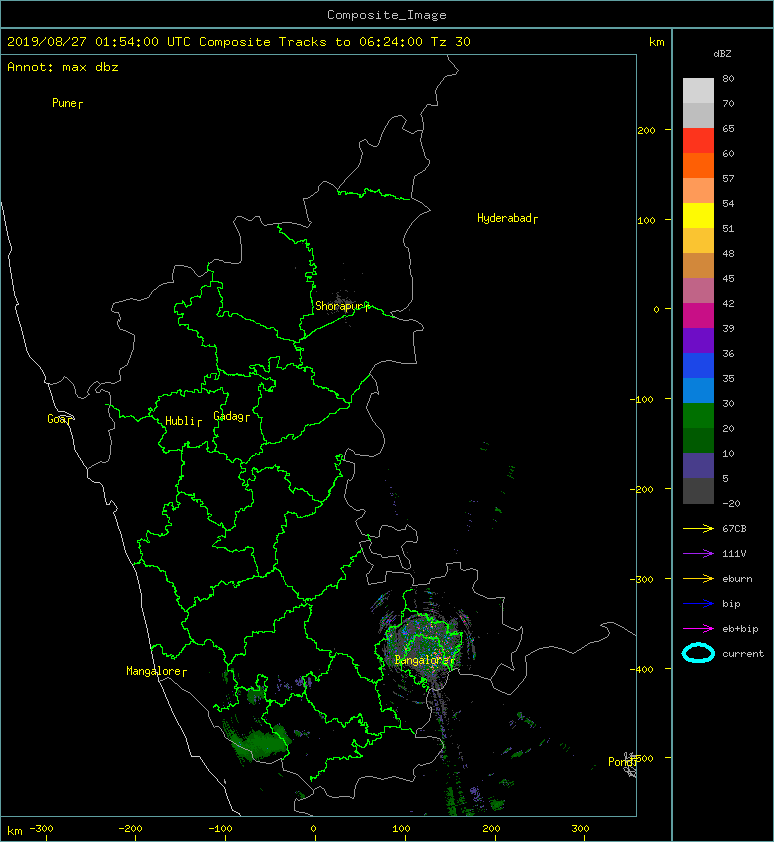Click the Bangalore city label
The width and height of the screenshot is (774, 842).
click(424, 660)
